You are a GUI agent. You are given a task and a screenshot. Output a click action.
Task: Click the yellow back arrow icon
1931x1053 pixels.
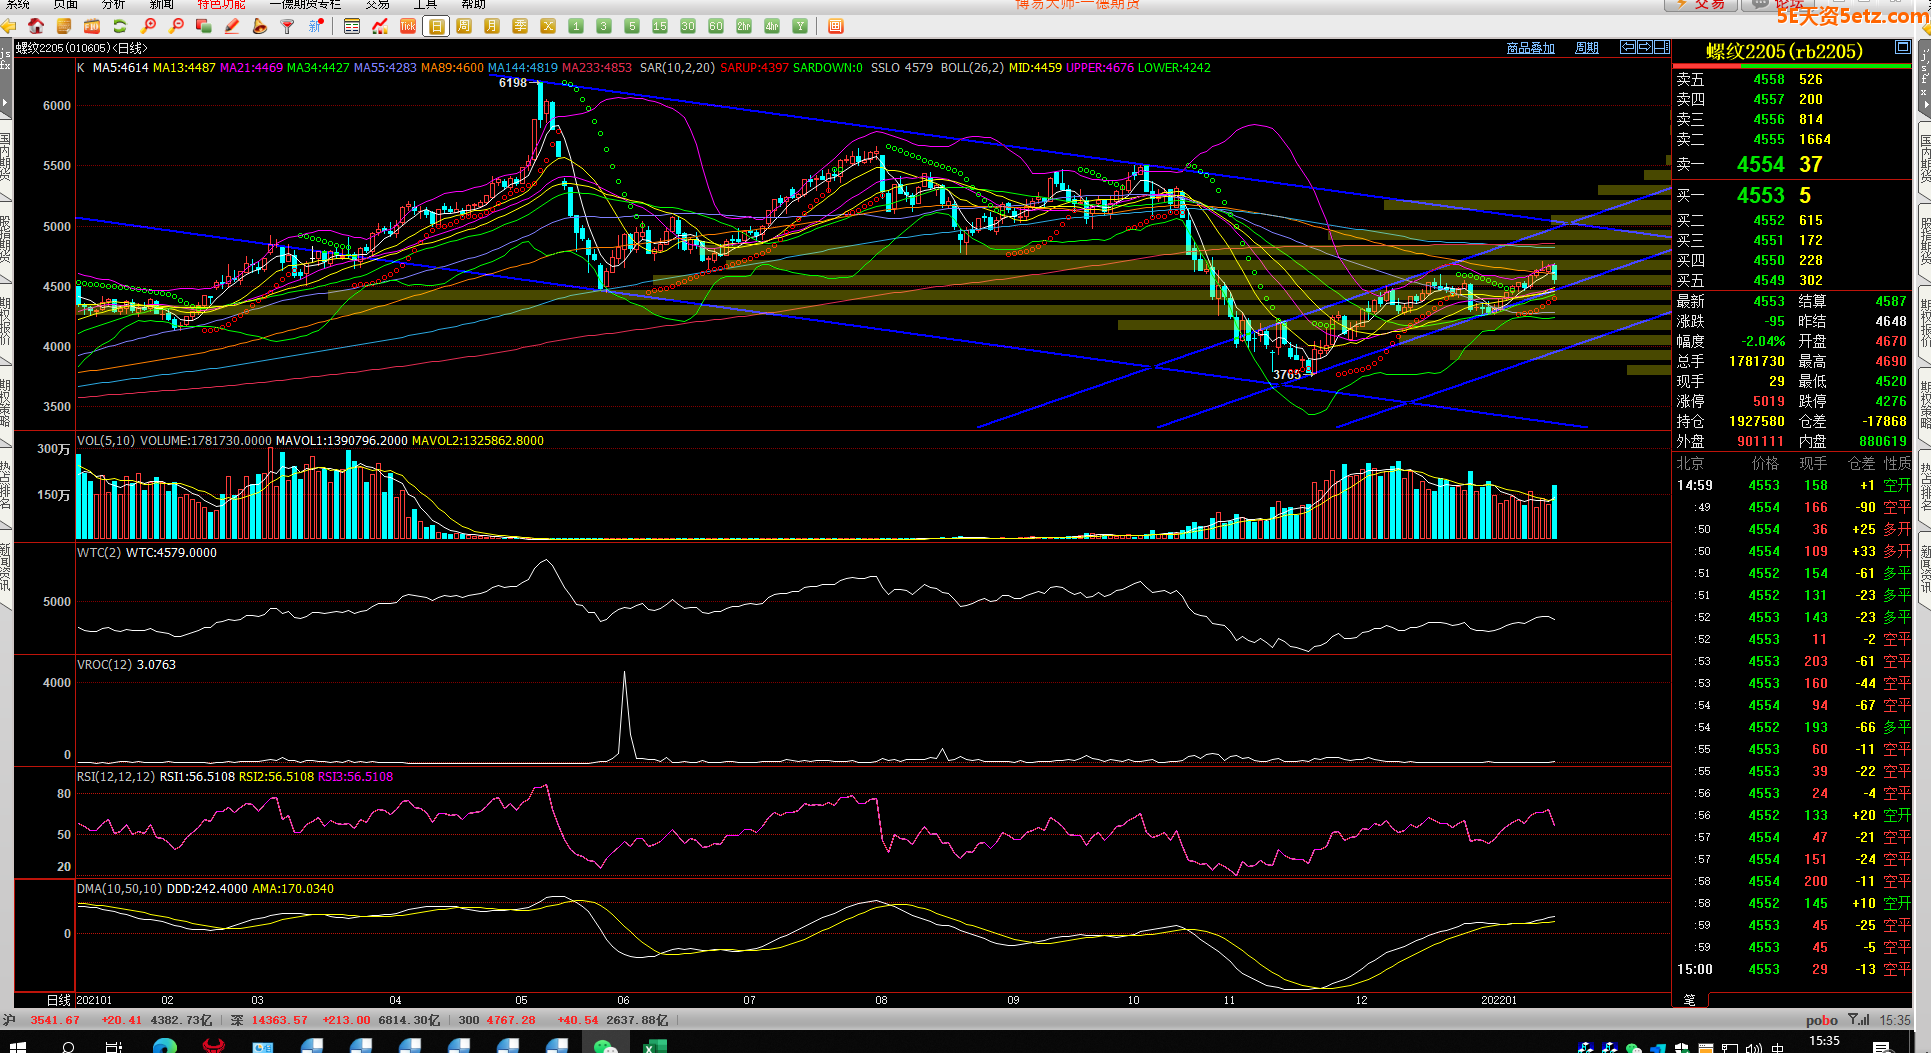tap(8, 26)
